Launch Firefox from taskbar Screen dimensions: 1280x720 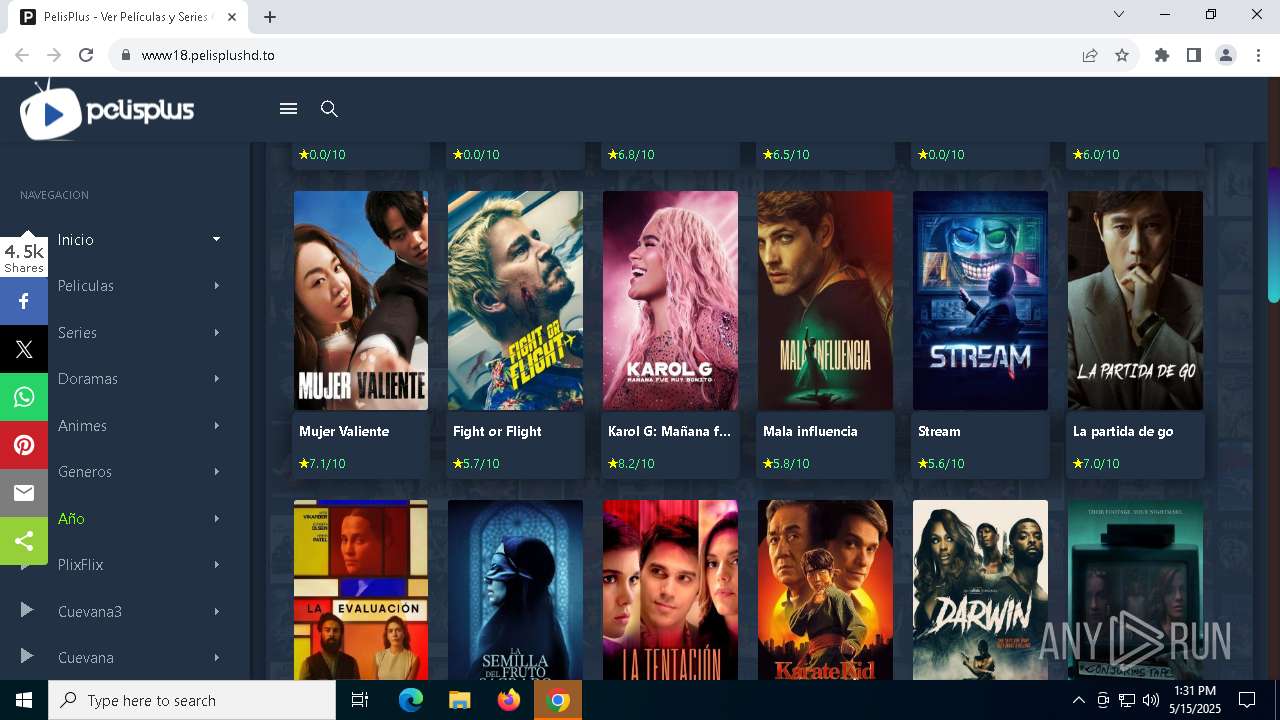509,700
